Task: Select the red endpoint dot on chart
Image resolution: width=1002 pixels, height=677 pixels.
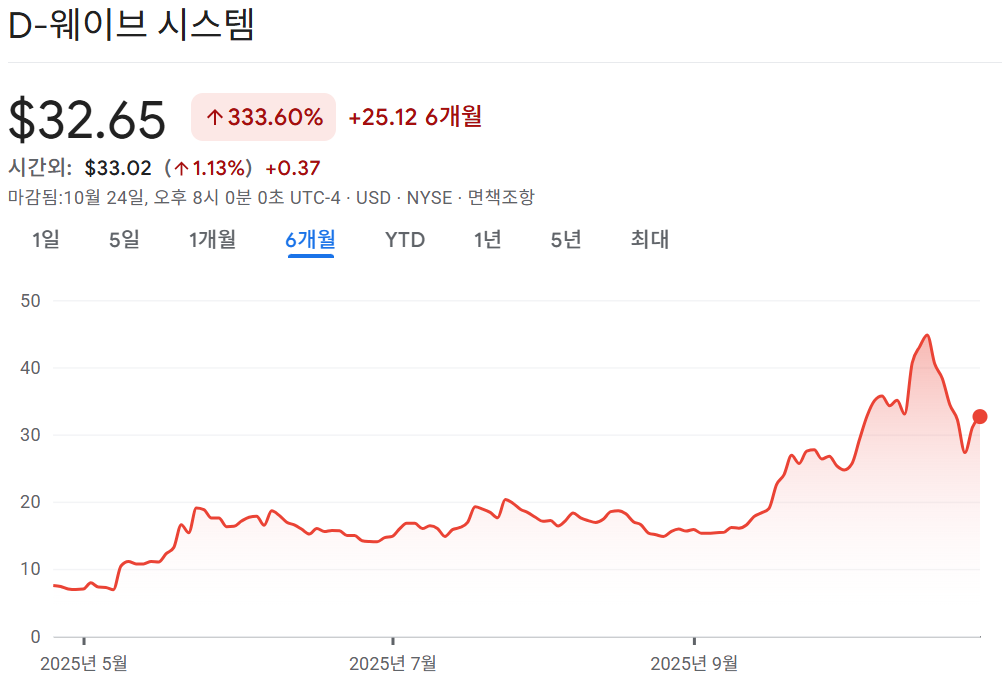Action: tap(981, 416)
